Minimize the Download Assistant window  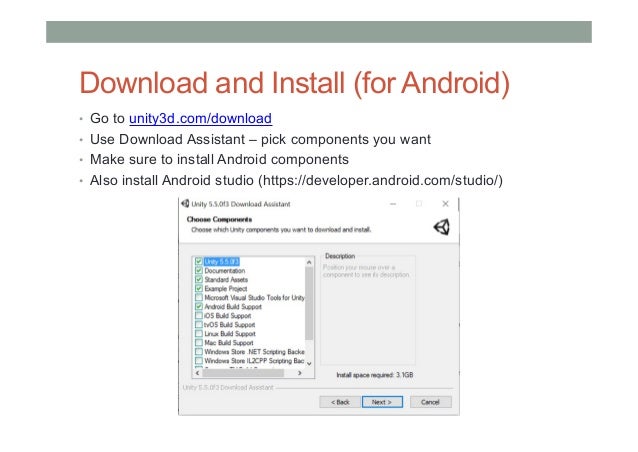pyautogui.click(x=393, y=203)
